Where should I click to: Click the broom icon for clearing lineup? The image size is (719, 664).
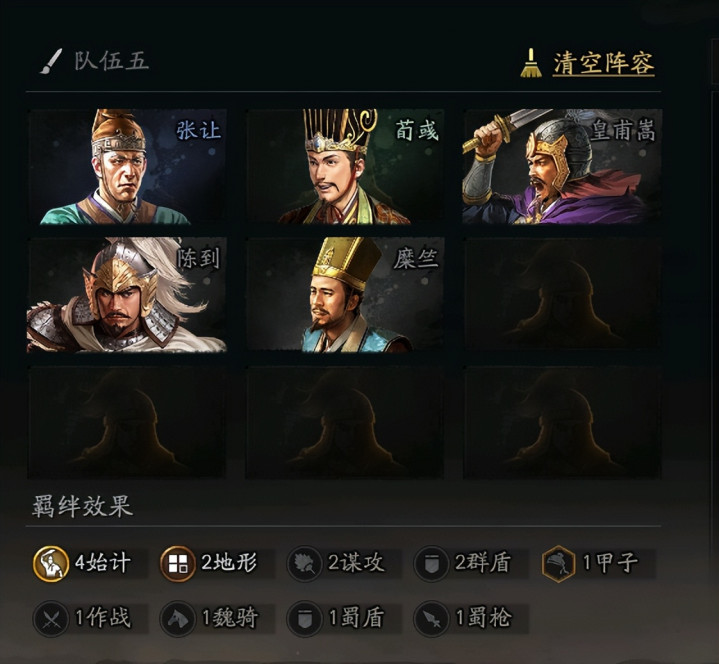[531, 63]
